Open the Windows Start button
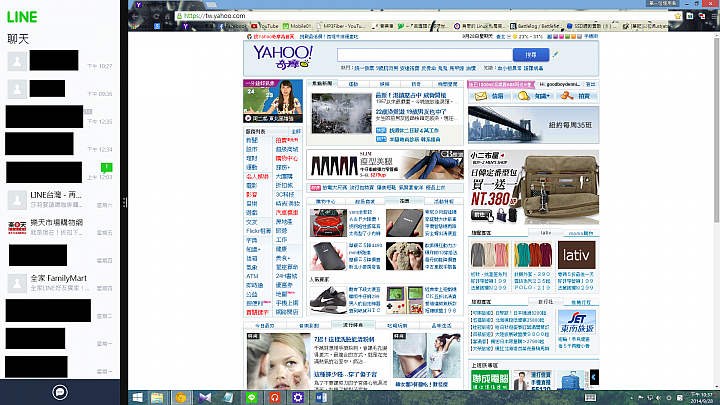The height and width of the screenshot is (405, 720). point(137,398)
